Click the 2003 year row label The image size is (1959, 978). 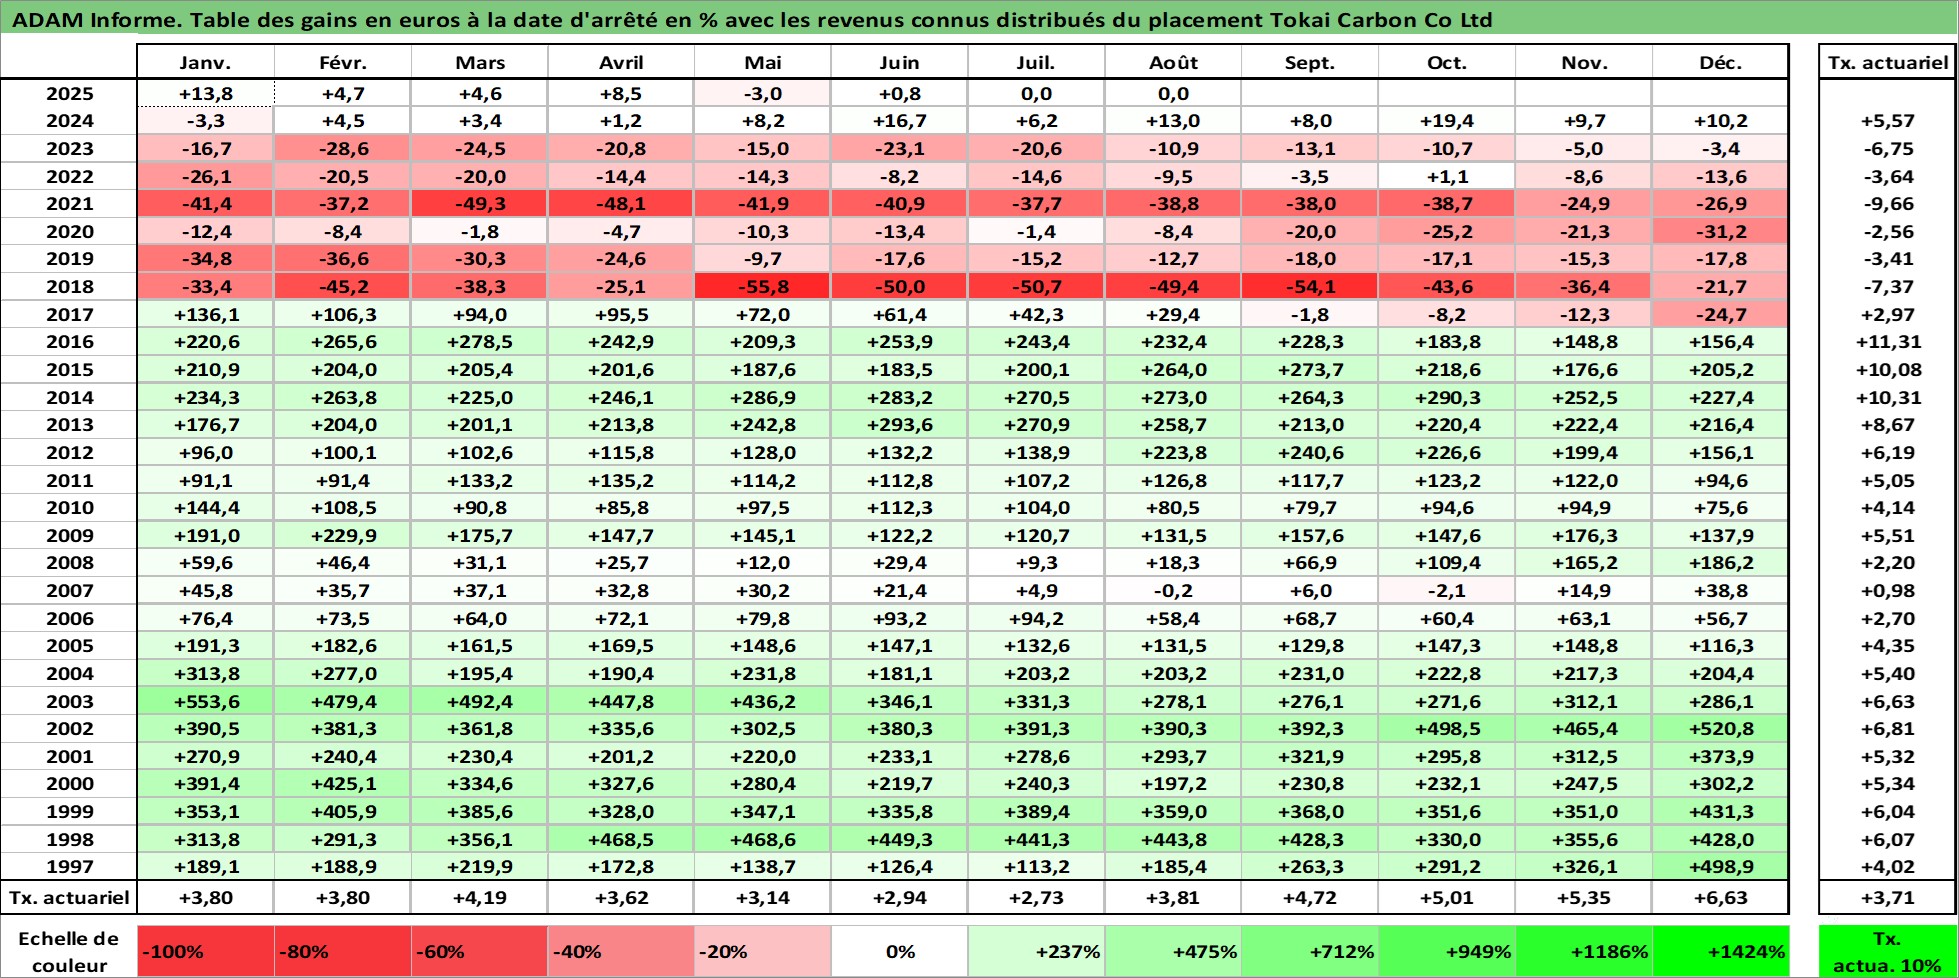(x=69, y=701)
